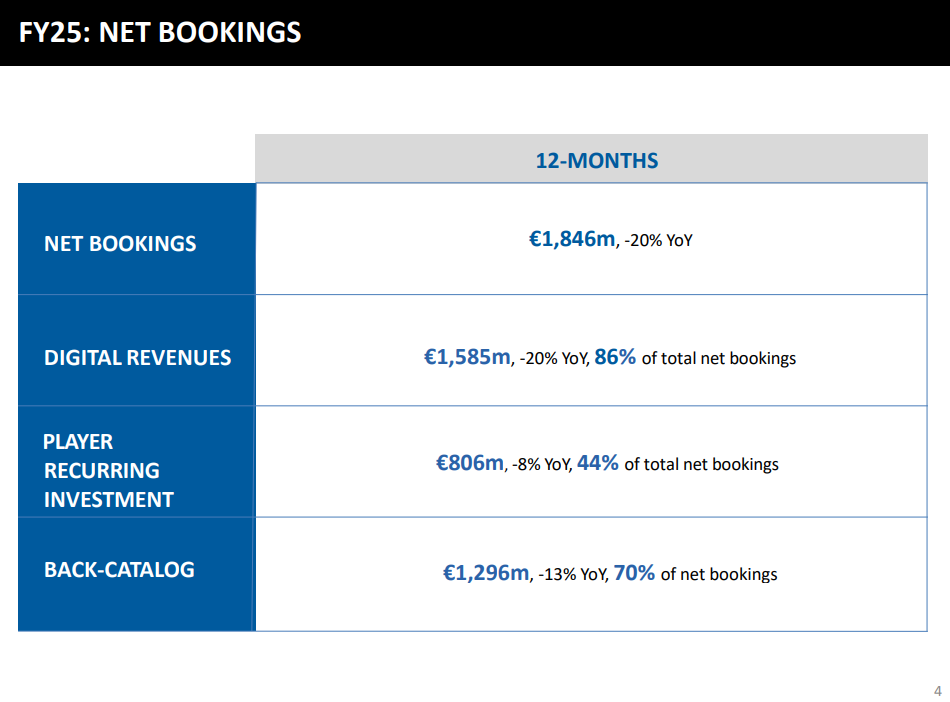
Task: Click the 70% share figure
Action: tap(634, 573)
